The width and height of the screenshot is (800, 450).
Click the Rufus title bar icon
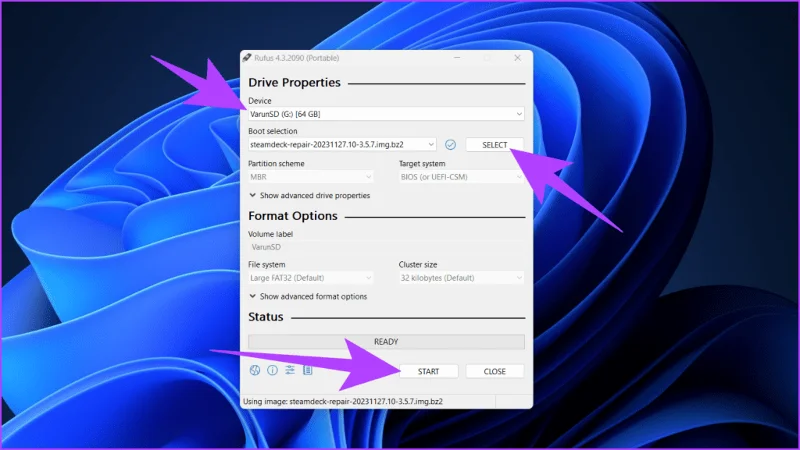[247, 58]
